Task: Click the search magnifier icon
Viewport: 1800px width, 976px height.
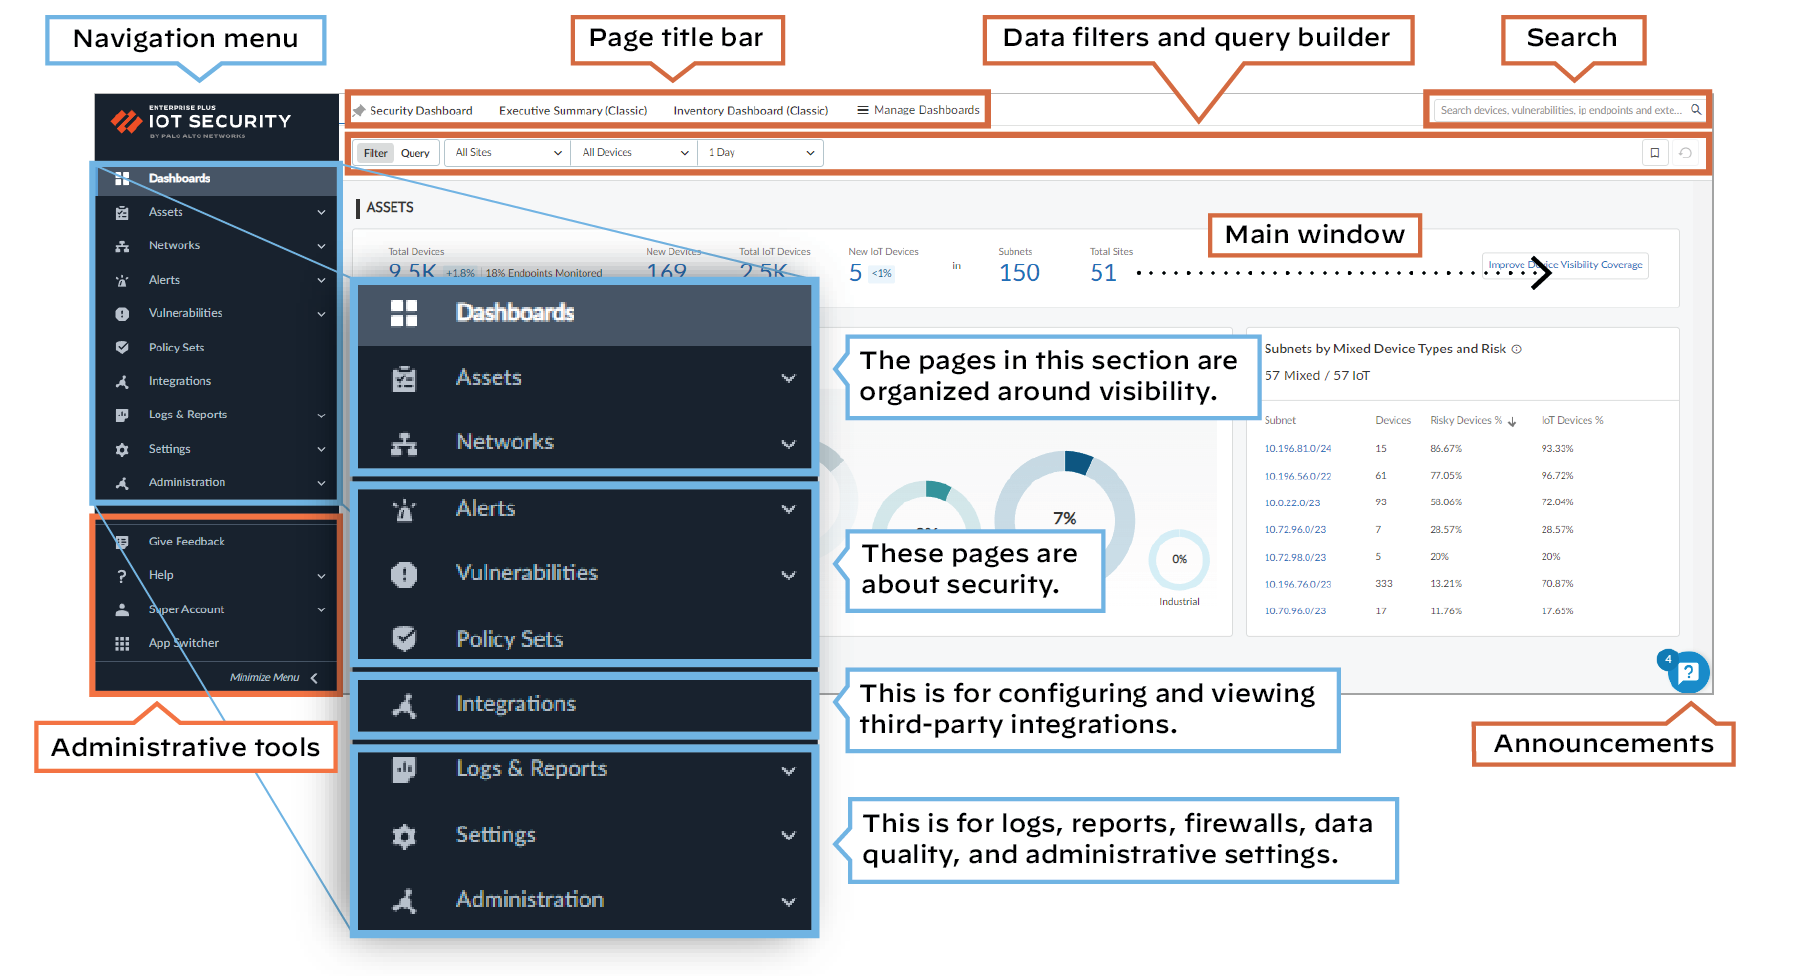Action: coord(1696,110)
